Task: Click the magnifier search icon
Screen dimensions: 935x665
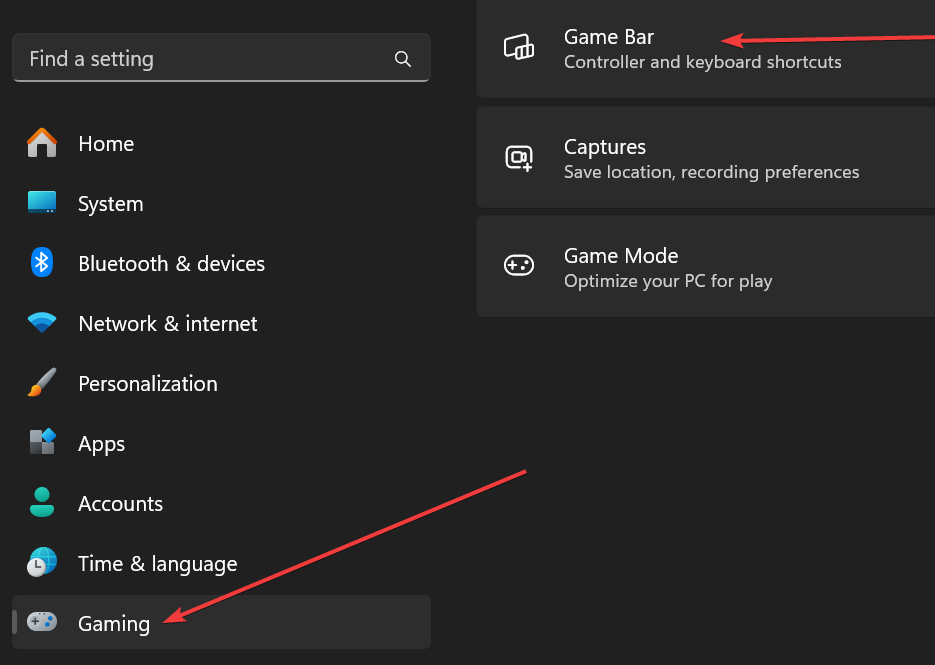Action: pos(403,59)
